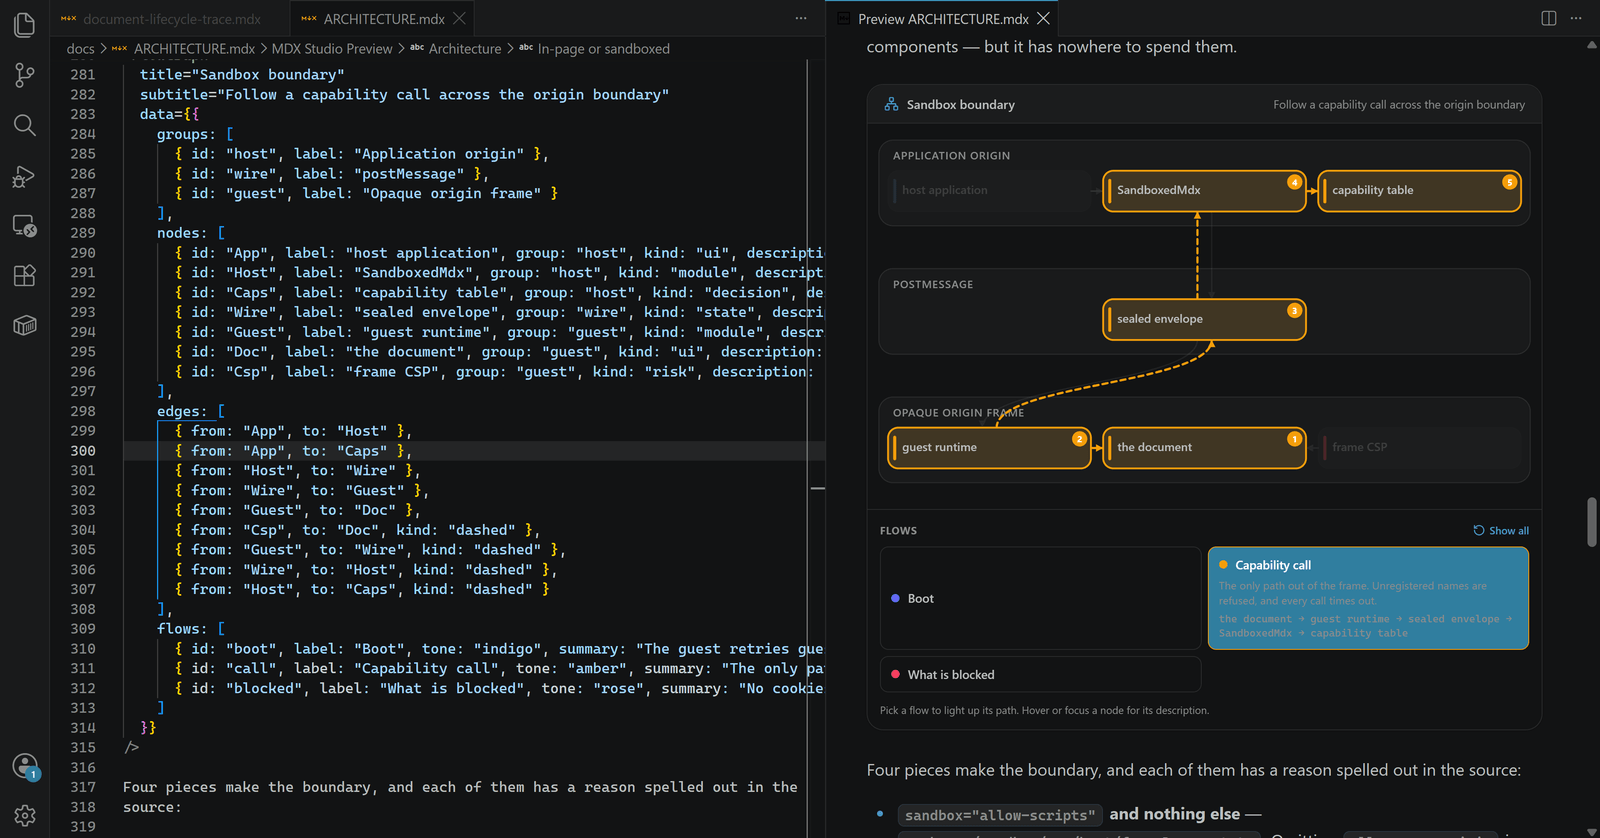Viewport: 1600px width, 838px height.
Task: Click the code text 'edges: ['
Action: pos(191,411)
